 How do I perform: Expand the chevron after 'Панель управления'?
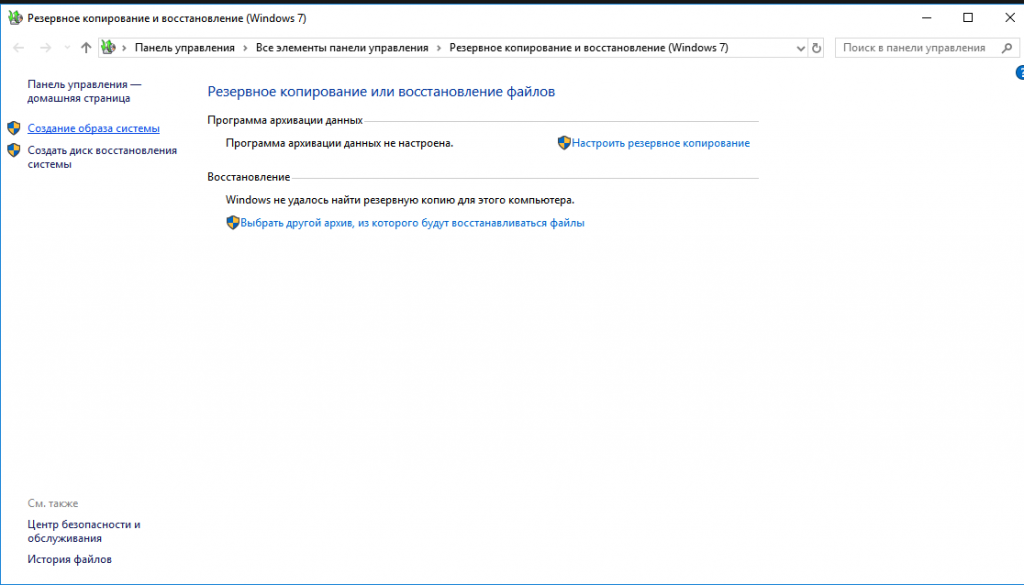point(245,48)
